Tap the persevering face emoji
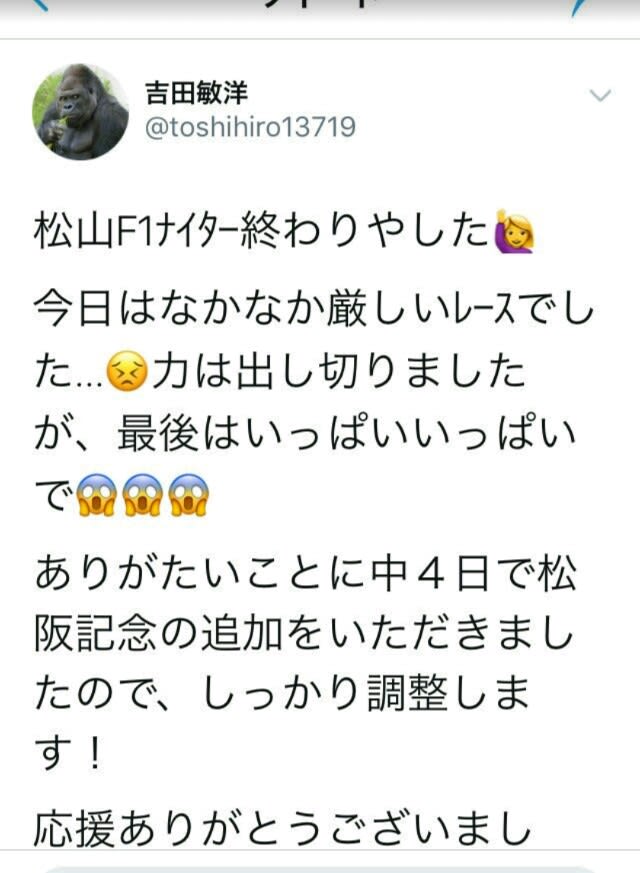 (x=127, y=371)
